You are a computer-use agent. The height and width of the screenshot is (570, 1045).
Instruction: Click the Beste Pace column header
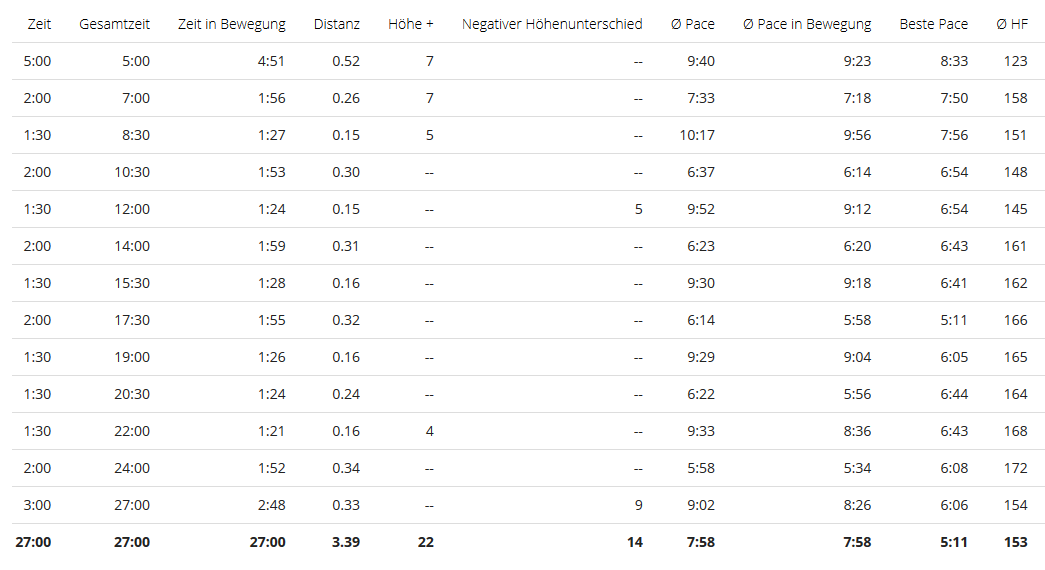(933, 24)
